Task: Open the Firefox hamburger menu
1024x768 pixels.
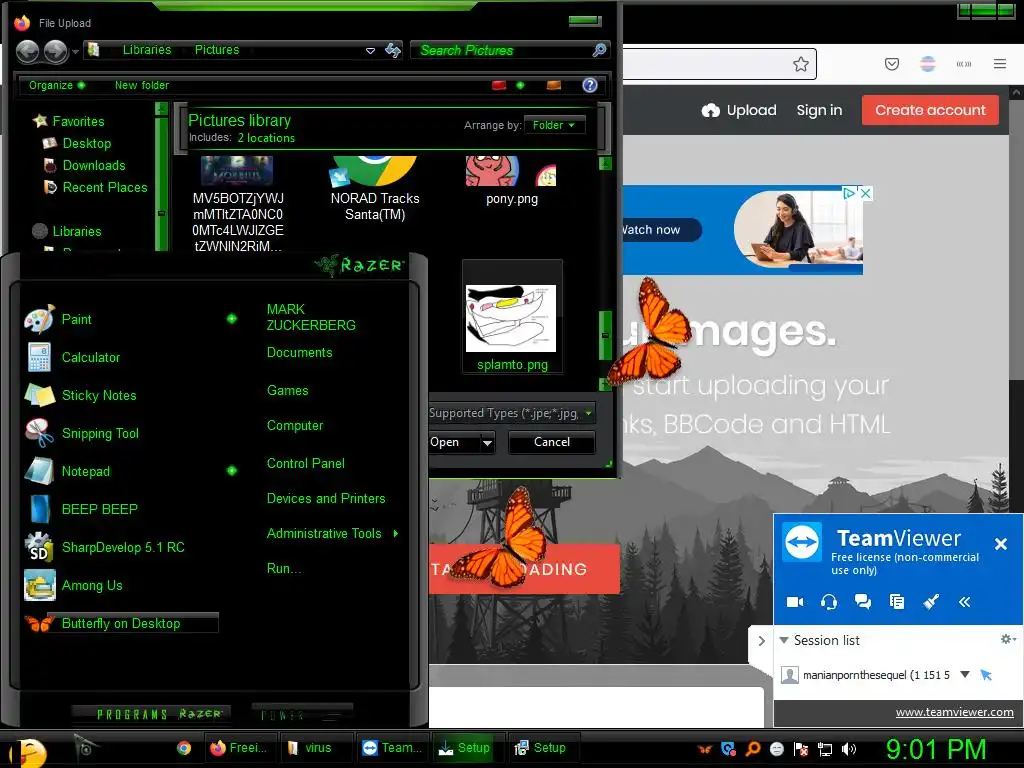Action: (x=1000, y=64)
